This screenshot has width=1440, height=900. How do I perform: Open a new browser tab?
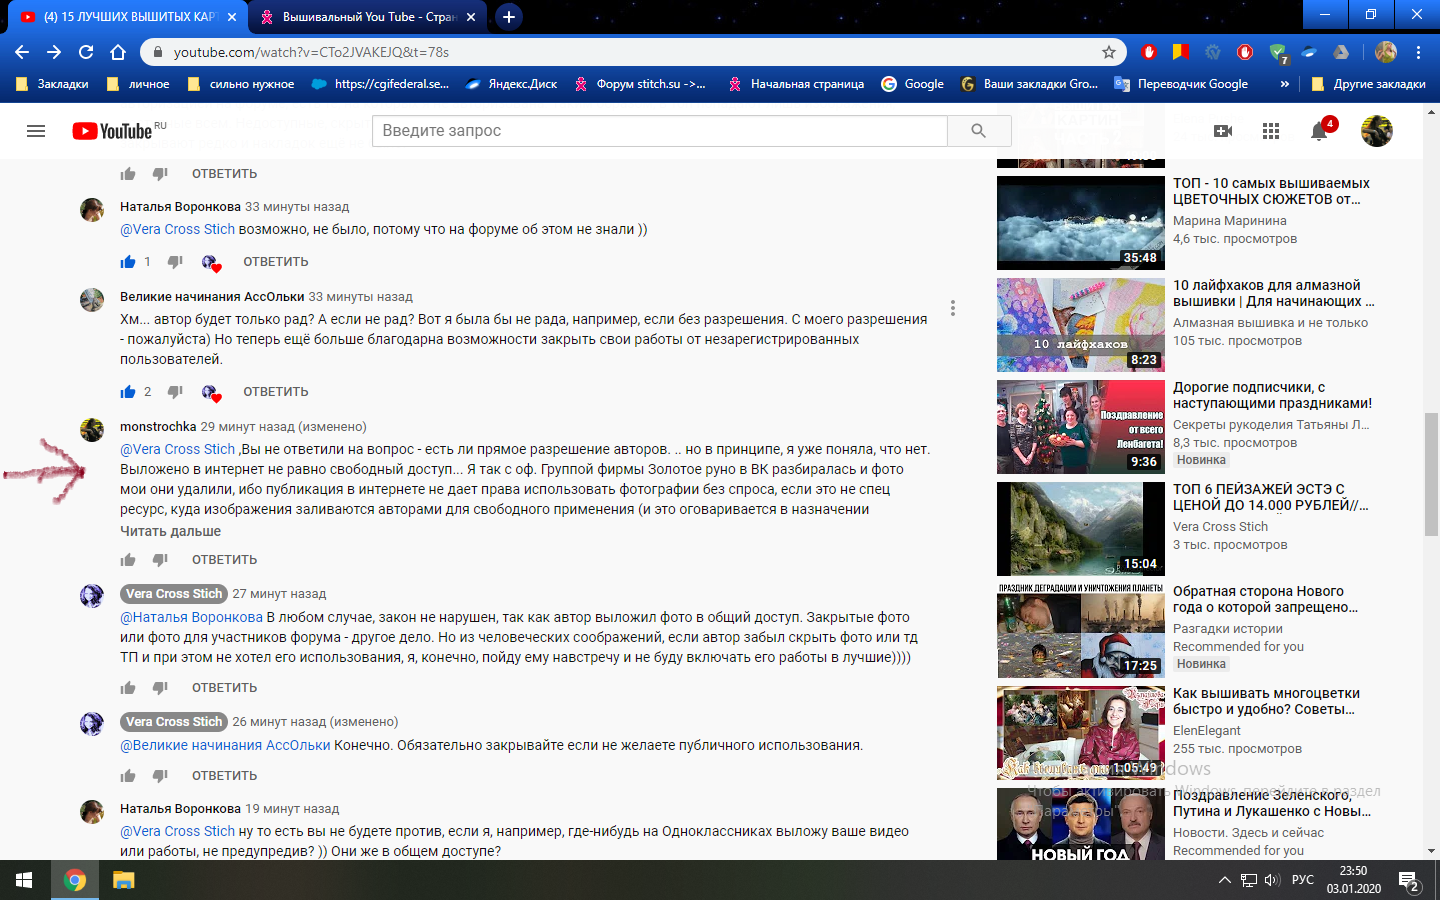(509, 17)
